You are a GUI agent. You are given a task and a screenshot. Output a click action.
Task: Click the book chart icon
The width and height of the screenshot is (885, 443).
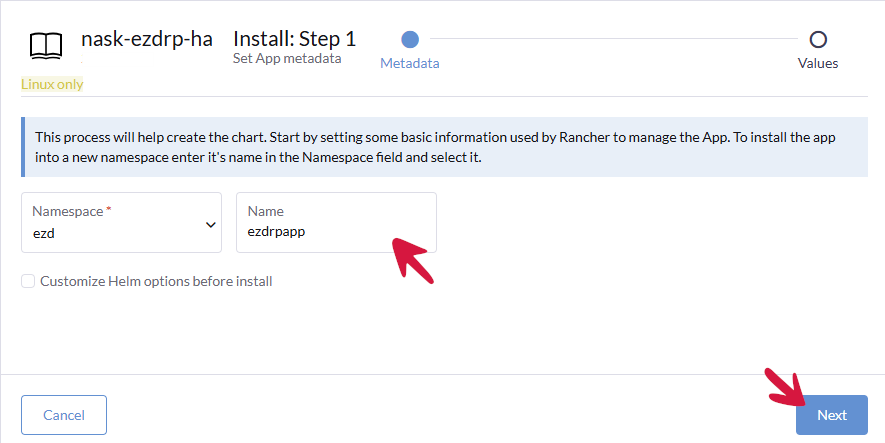[46, 46]
